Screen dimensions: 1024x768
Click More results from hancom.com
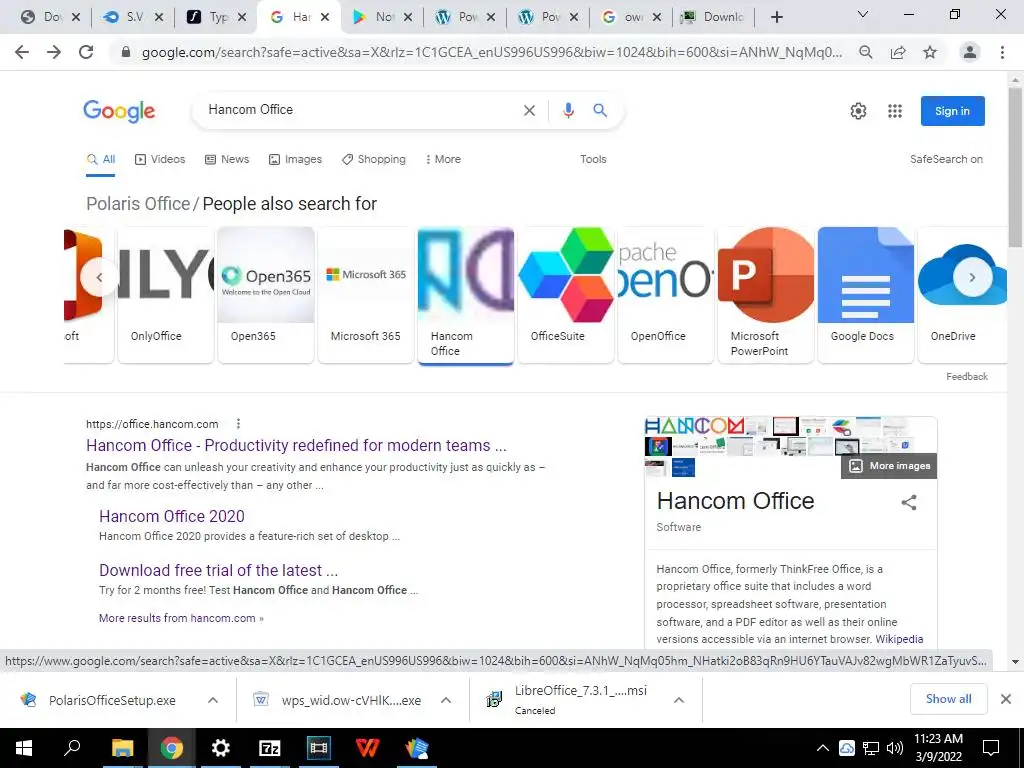pos(181,618)
